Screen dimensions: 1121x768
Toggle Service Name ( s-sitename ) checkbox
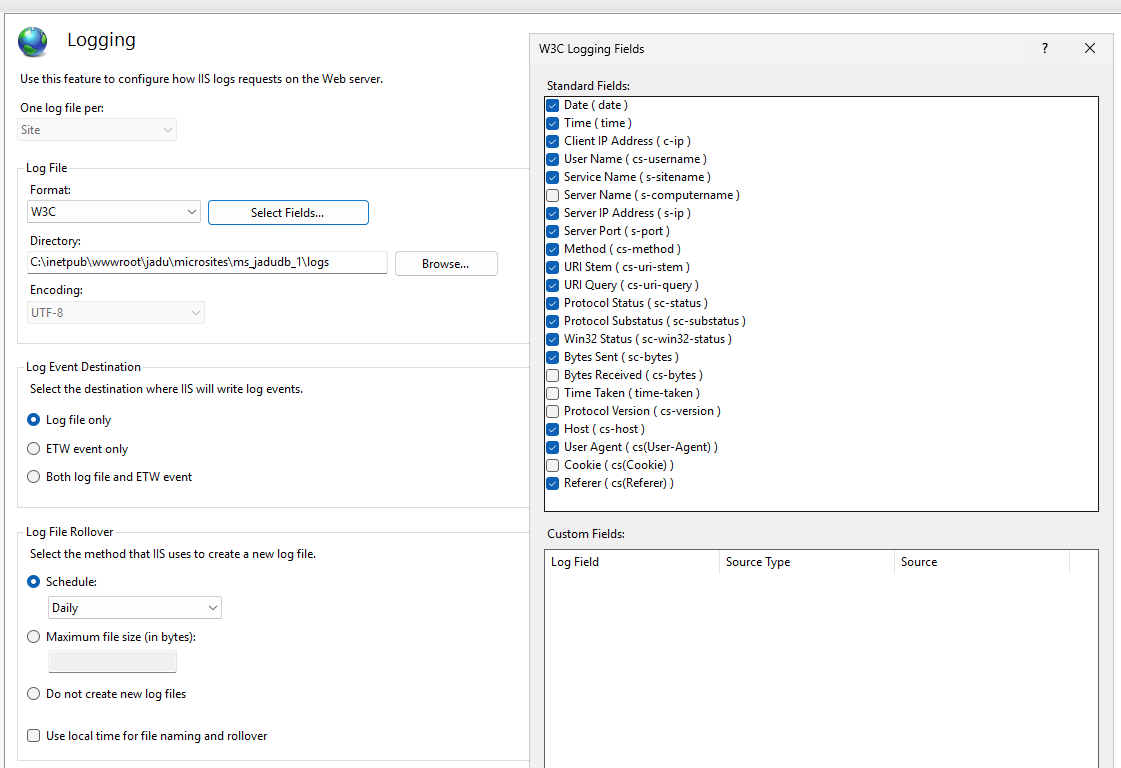(553, 177)
